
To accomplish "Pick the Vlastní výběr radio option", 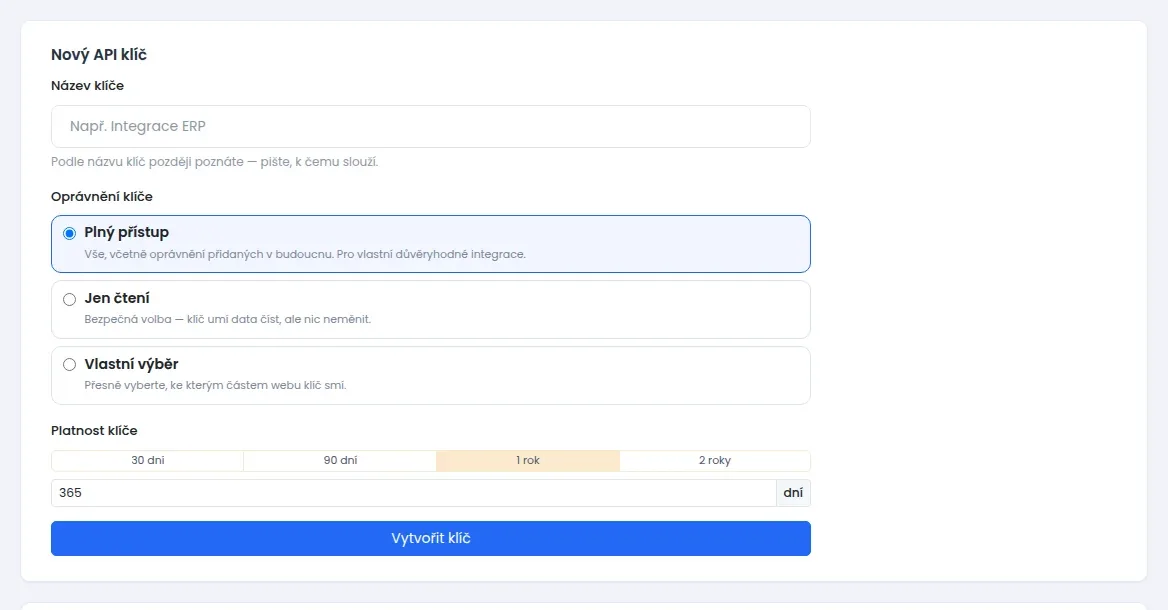I will click(x=69, y=365).
